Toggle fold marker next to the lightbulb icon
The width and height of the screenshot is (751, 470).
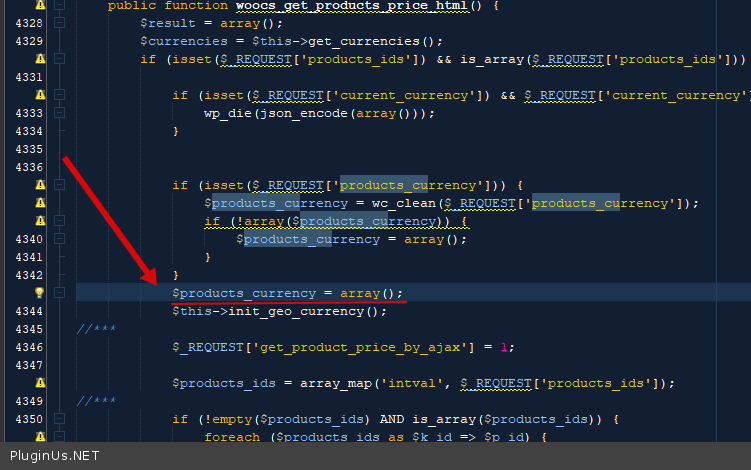pos(59,293)
